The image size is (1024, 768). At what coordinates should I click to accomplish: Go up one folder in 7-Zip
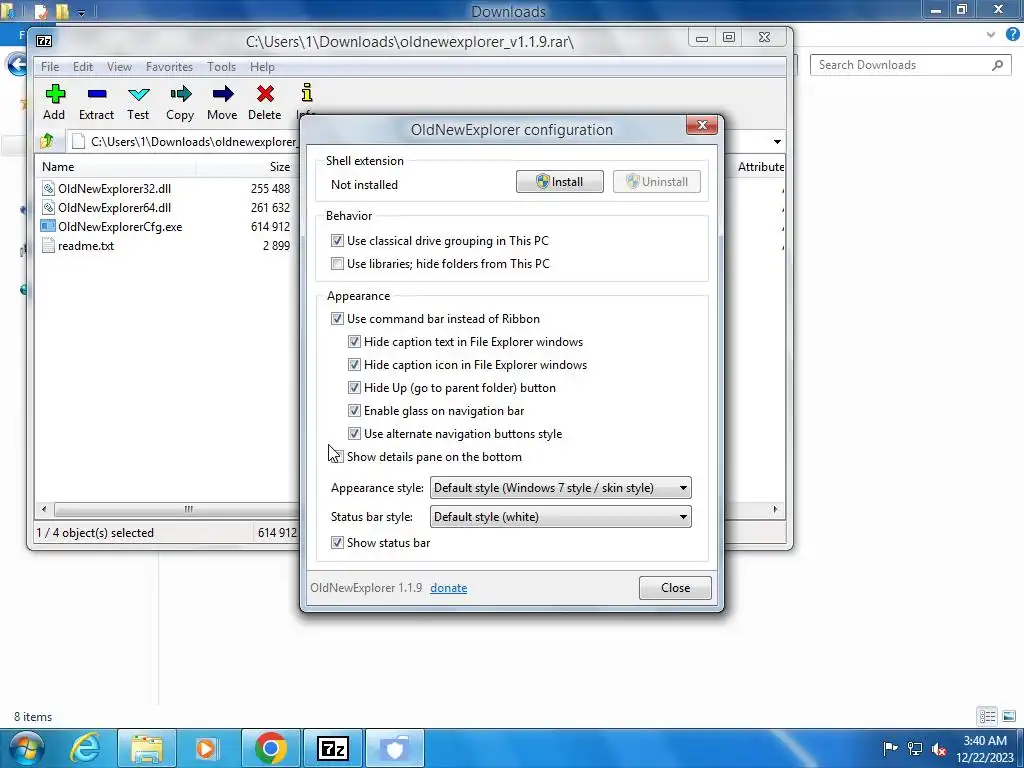[46, 140]
